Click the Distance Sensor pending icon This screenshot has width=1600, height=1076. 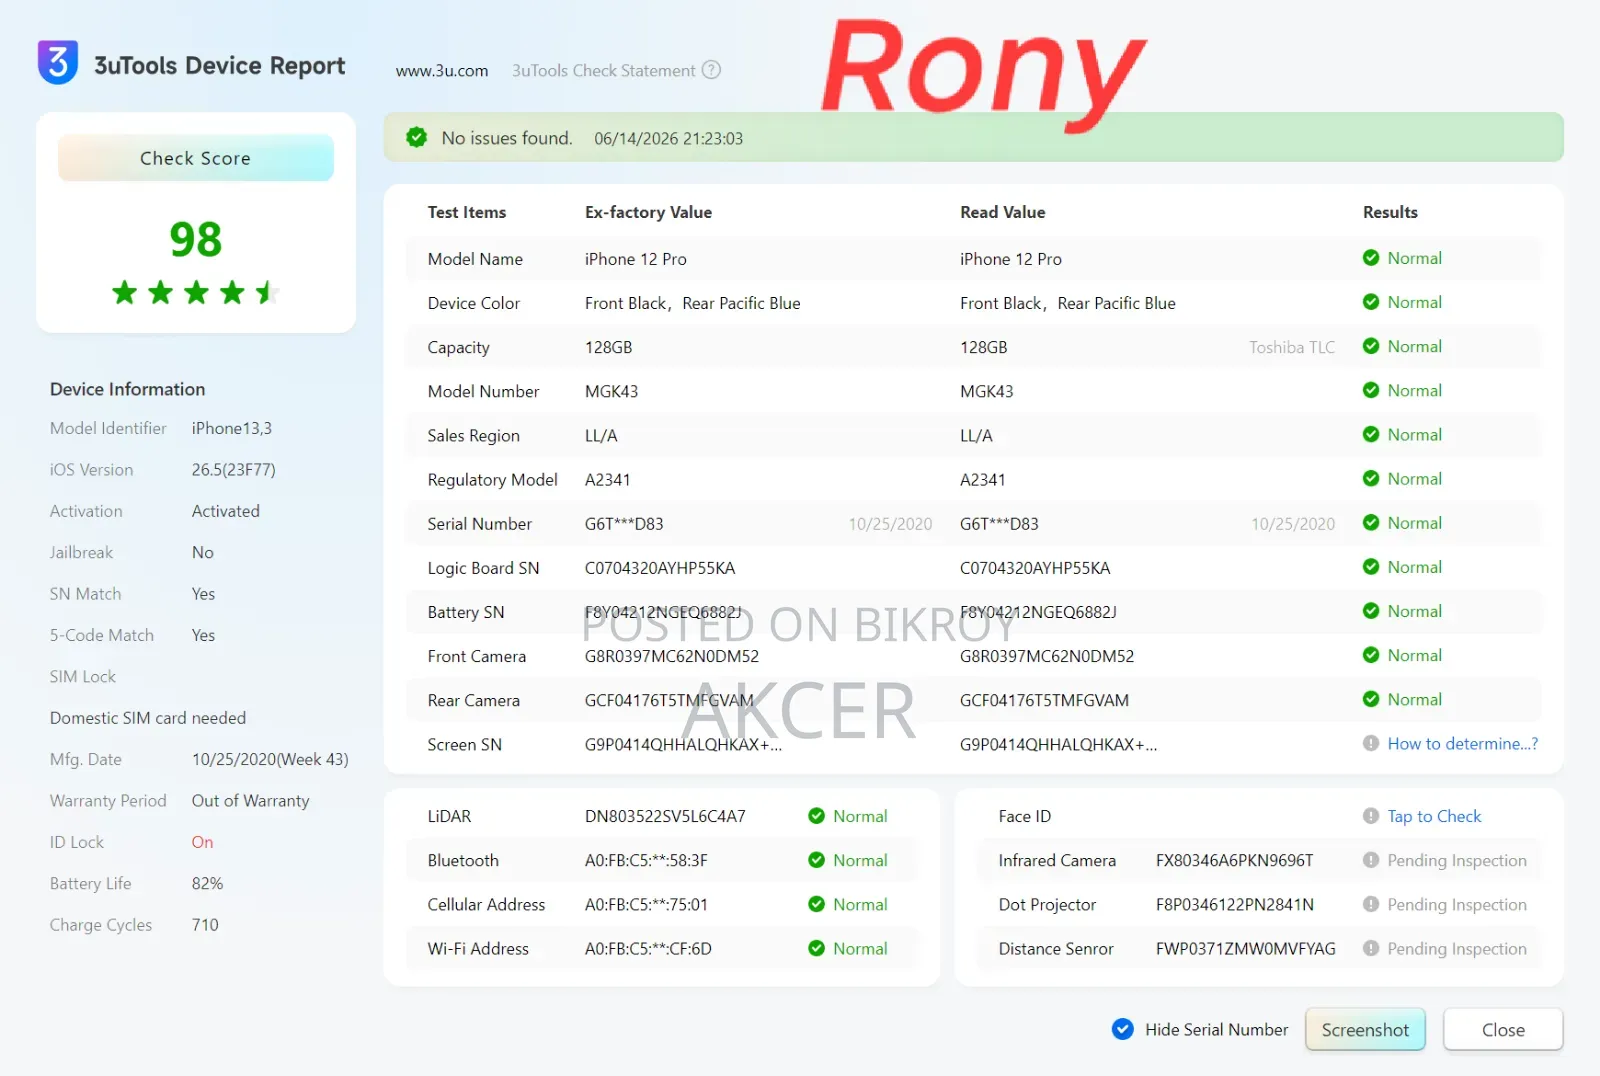pyautogui.click(x=1371, y=948)
